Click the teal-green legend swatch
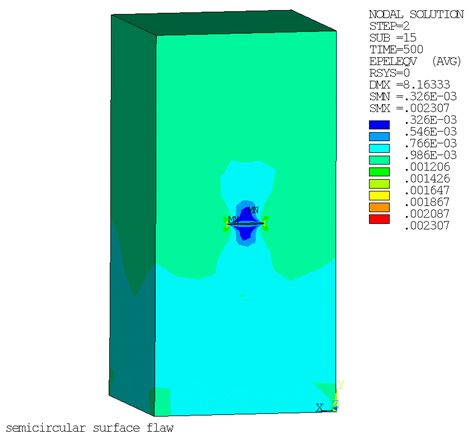472x440 pixels. (379, 160)
